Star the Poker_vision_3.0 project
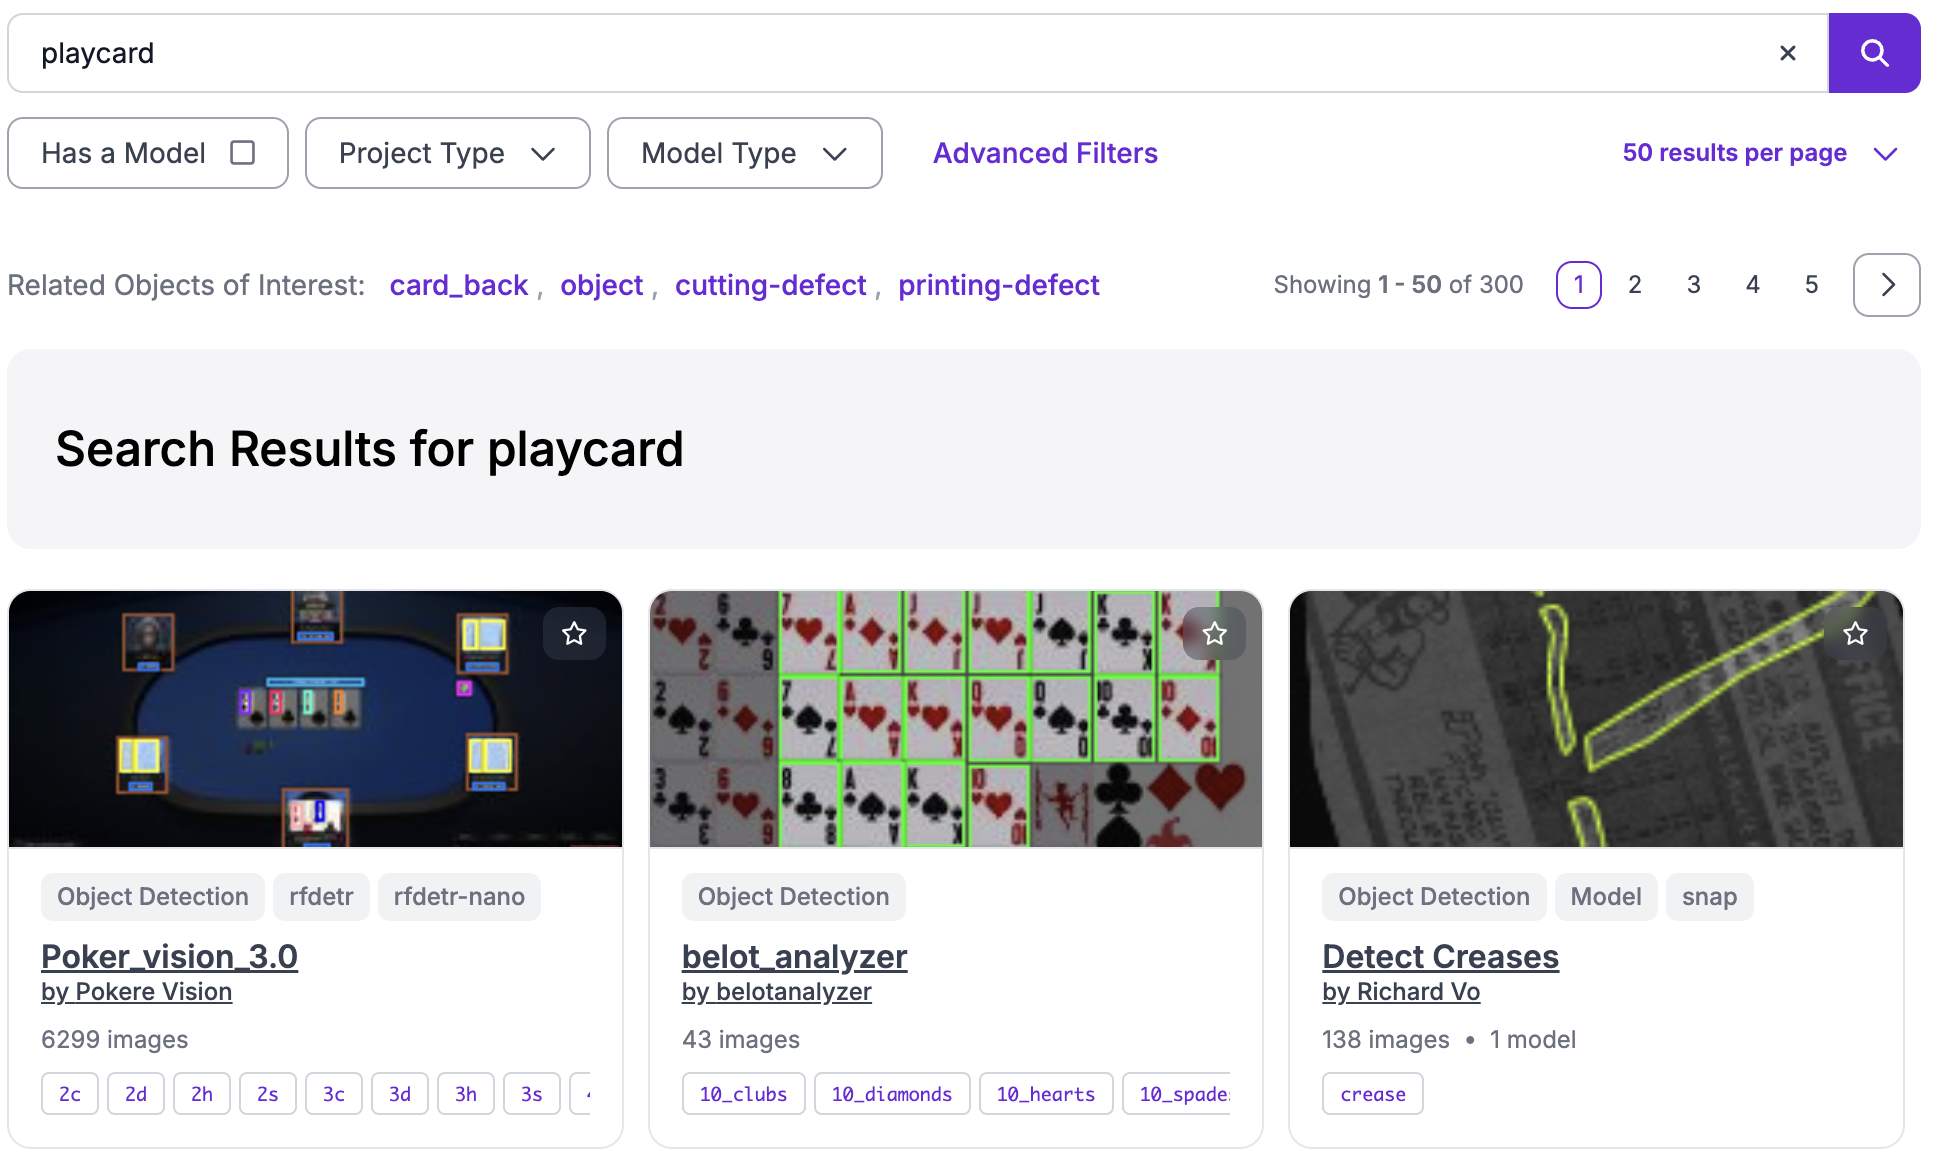Viewport: 1938px width, 1170px height. [574, 633]
